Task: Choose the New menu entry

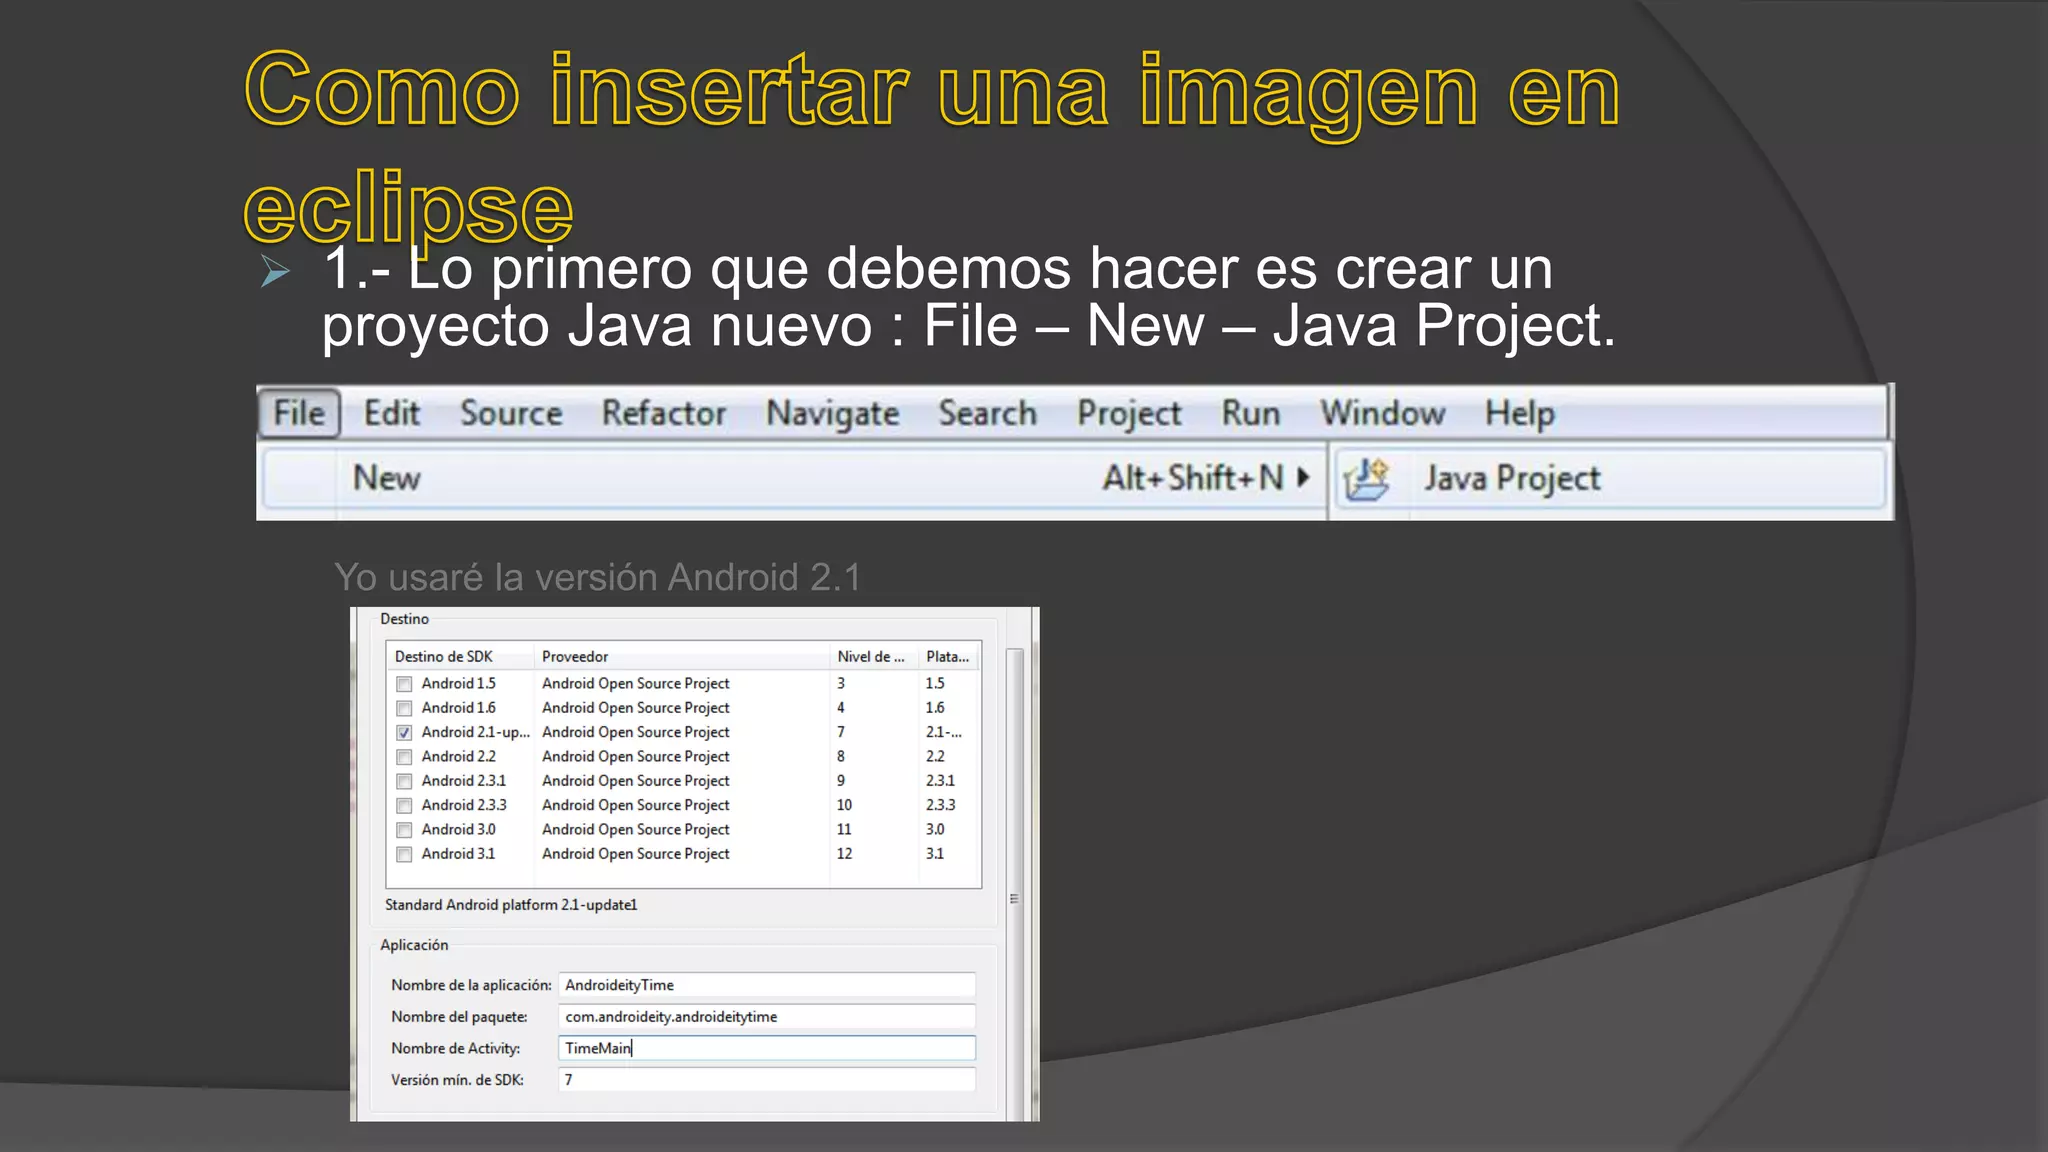Action: [x=794, y=478]
